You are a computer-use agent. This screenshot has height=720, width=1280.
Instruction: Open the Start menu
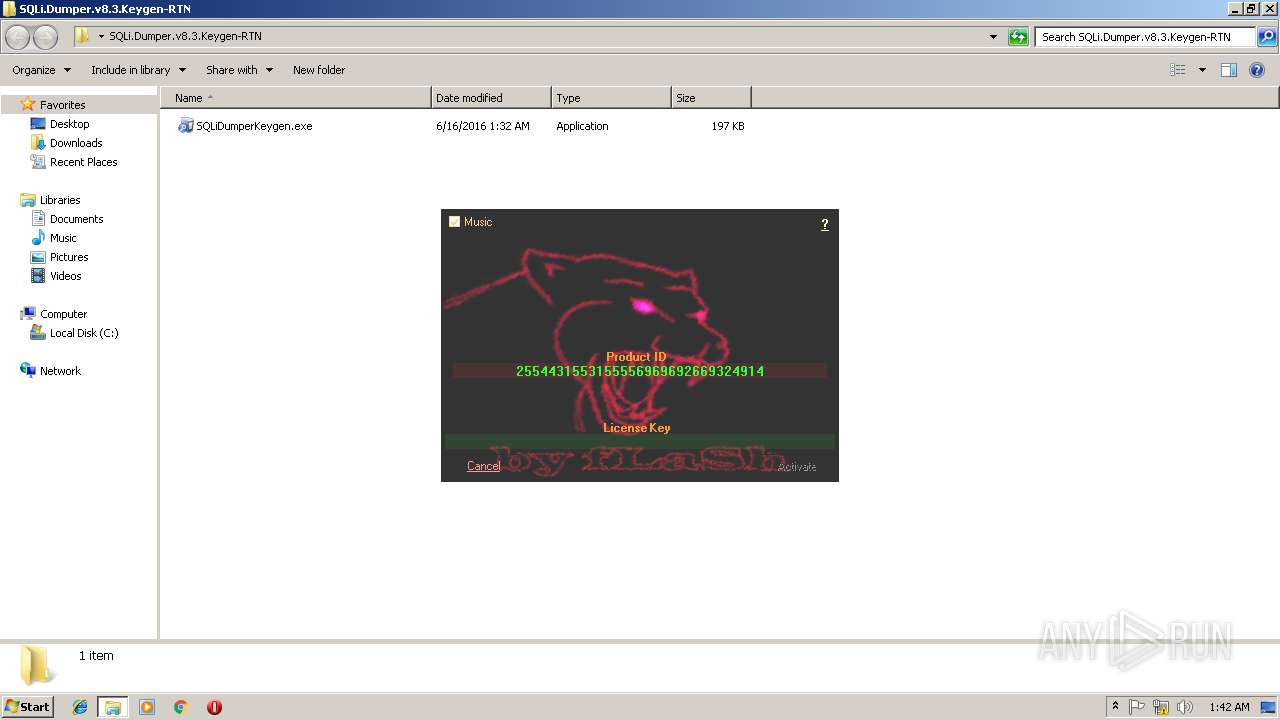coord(28,707)
